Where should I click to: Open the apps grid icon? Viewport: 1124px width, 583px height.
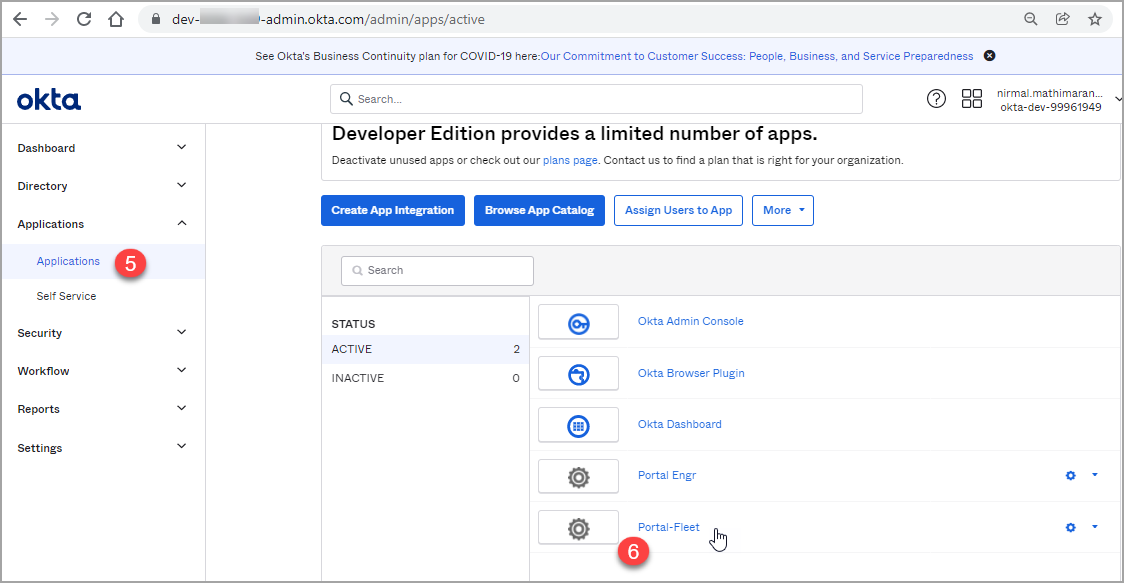coord(972,99)
